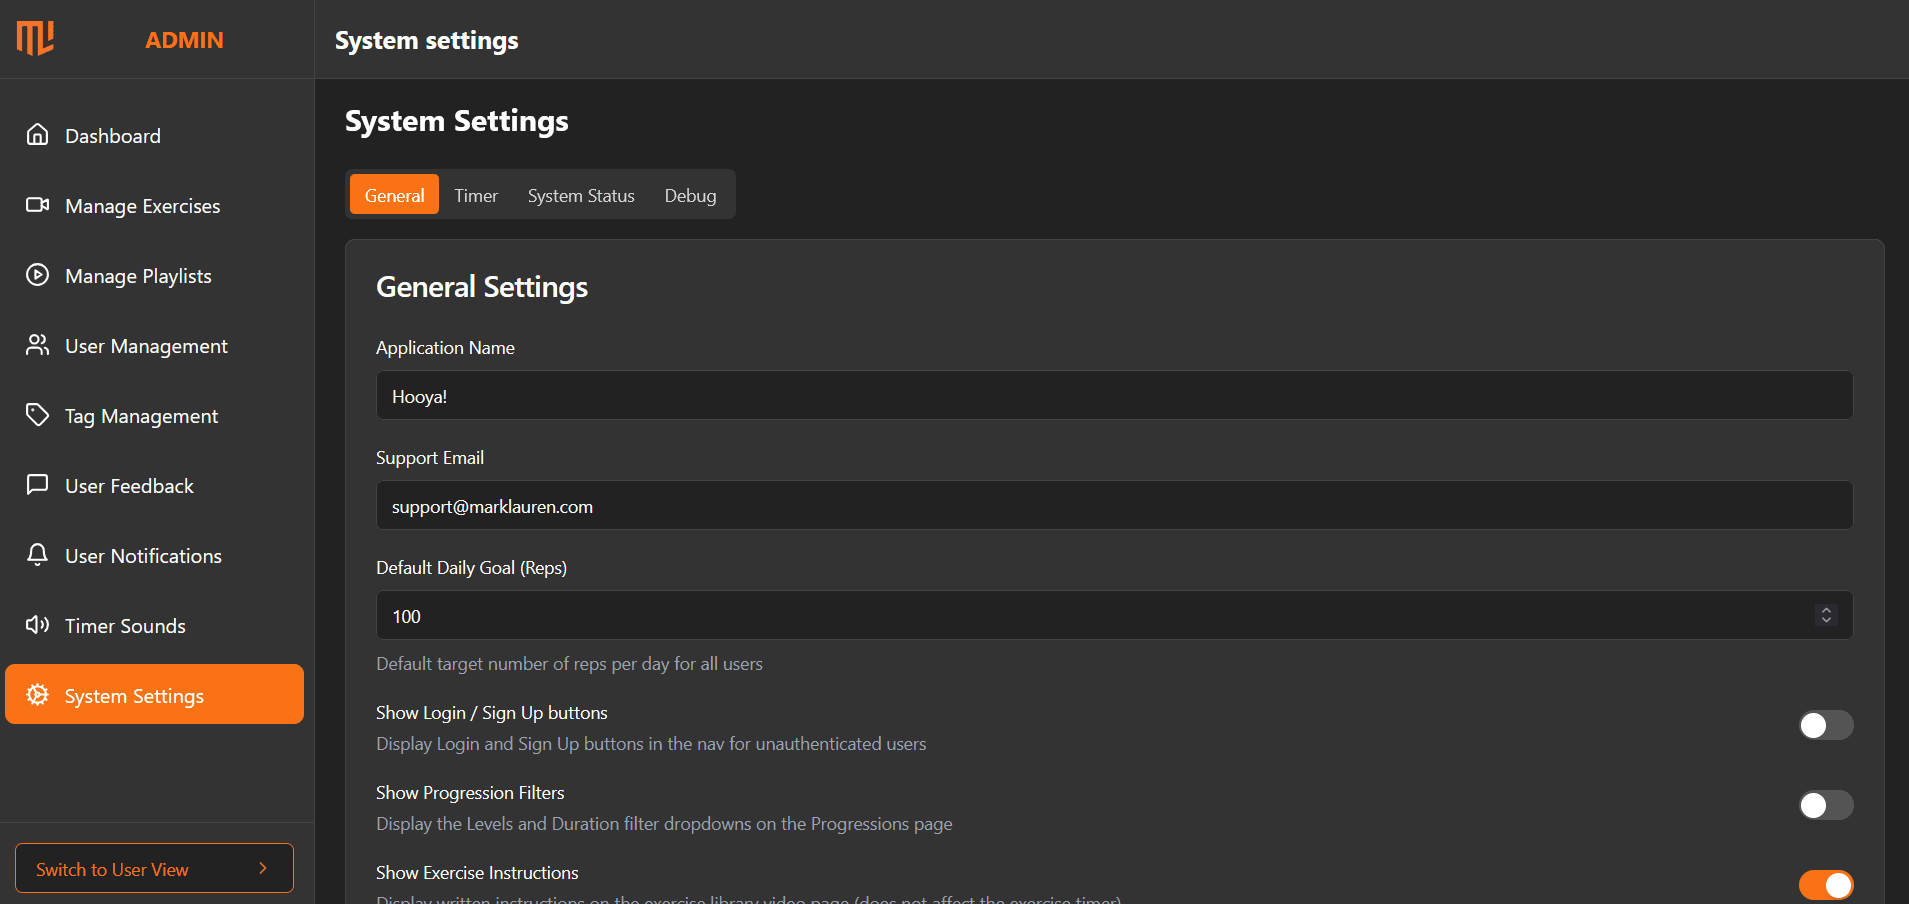1909x904 pixels.
Task: Click the Default Daily Goal number field
Action: pos(1114,615)
